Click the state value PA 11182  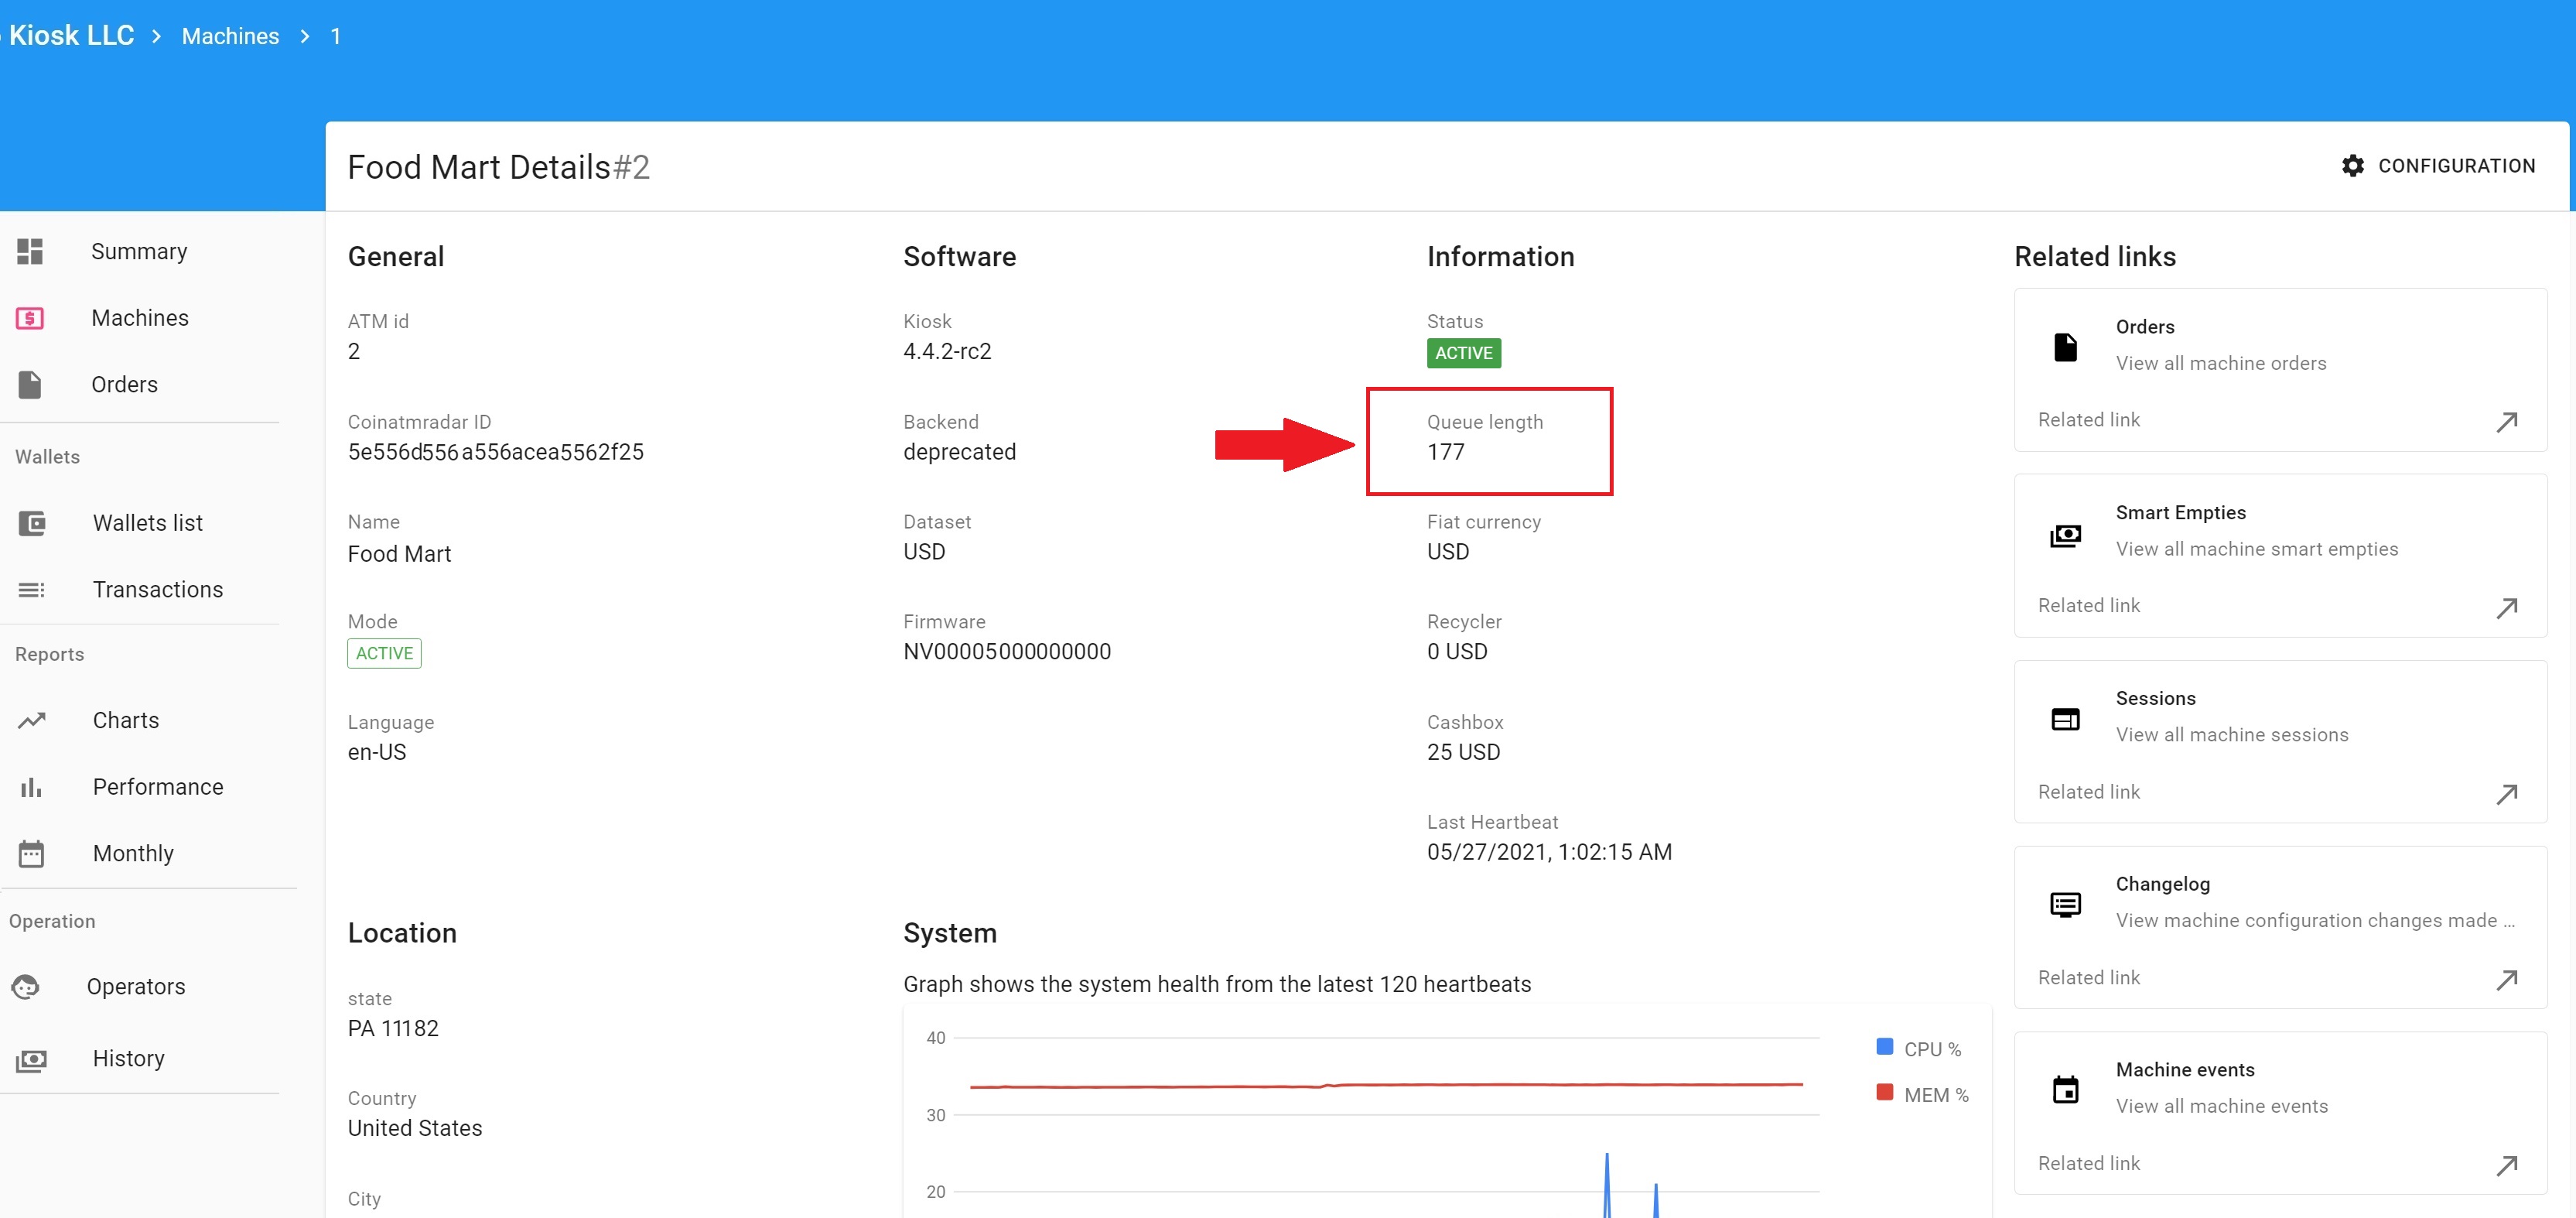(393, 1028)
